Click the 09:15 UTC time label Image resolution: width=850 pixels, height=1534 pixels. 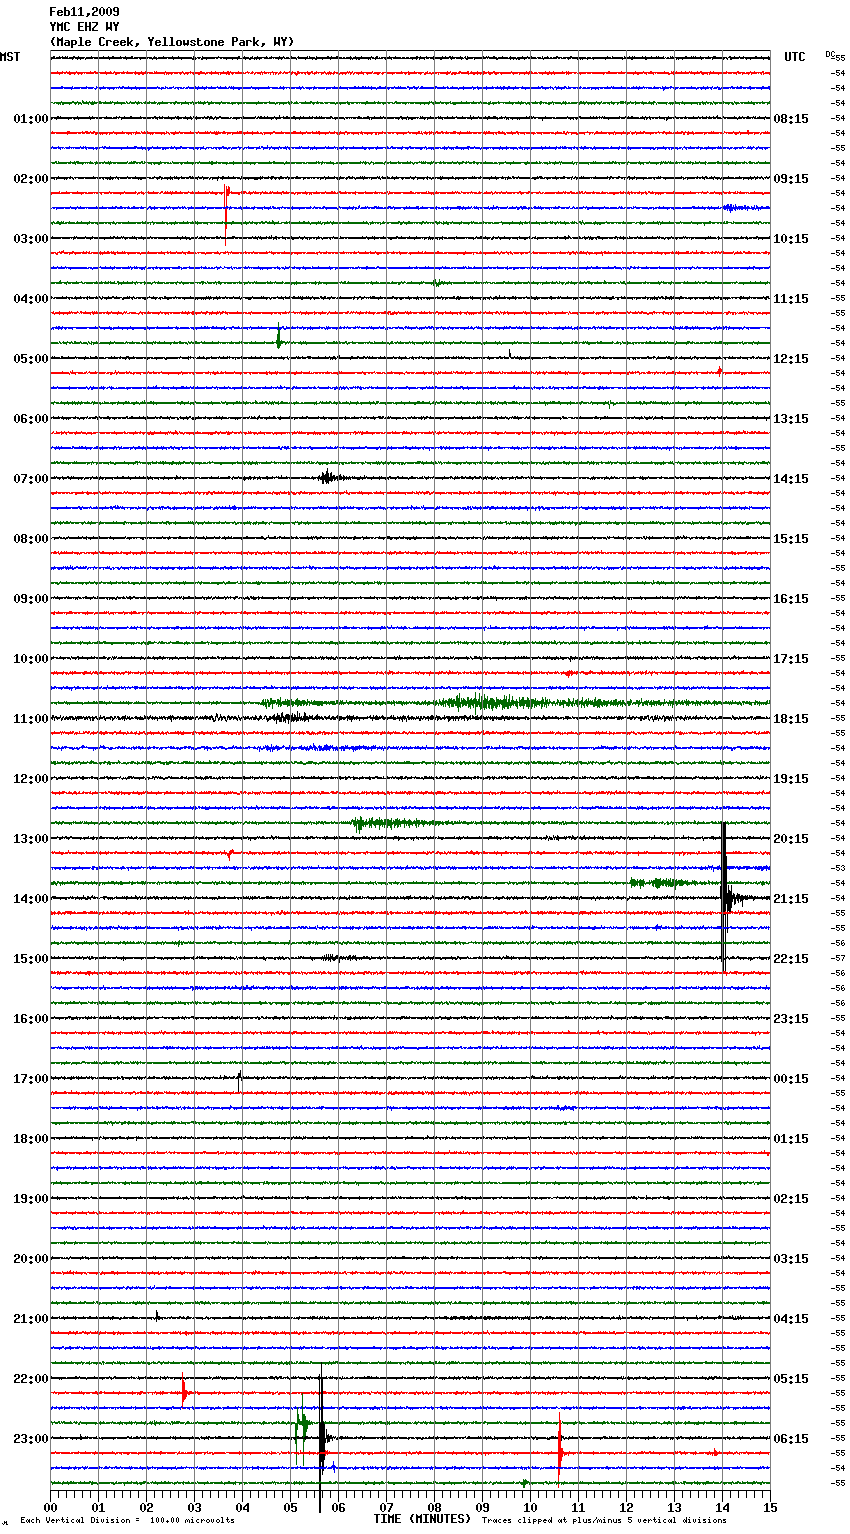coord(791,179)
